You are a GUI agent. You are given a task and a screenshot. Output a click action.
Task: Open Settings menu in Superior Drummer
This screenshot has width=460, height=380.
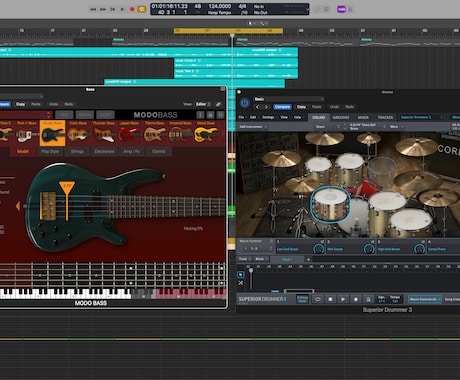[x=268, y=117]
